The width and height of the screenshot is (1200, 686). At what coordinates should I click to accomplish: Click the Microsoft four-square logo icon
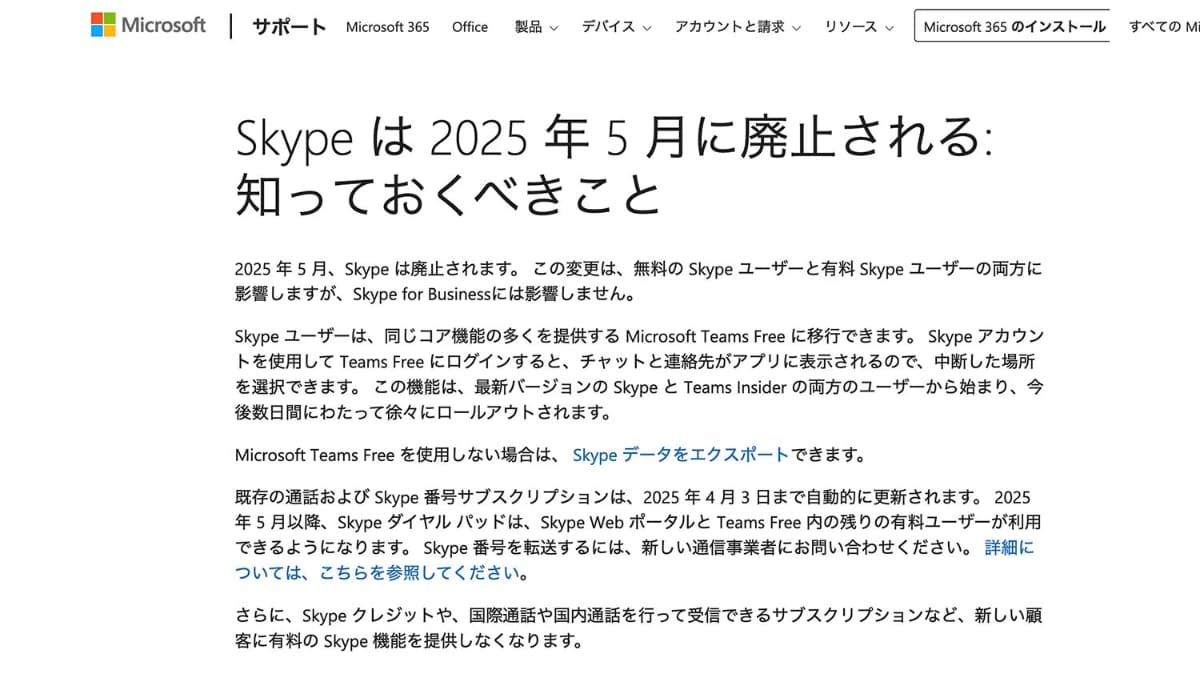coord(101,23)
